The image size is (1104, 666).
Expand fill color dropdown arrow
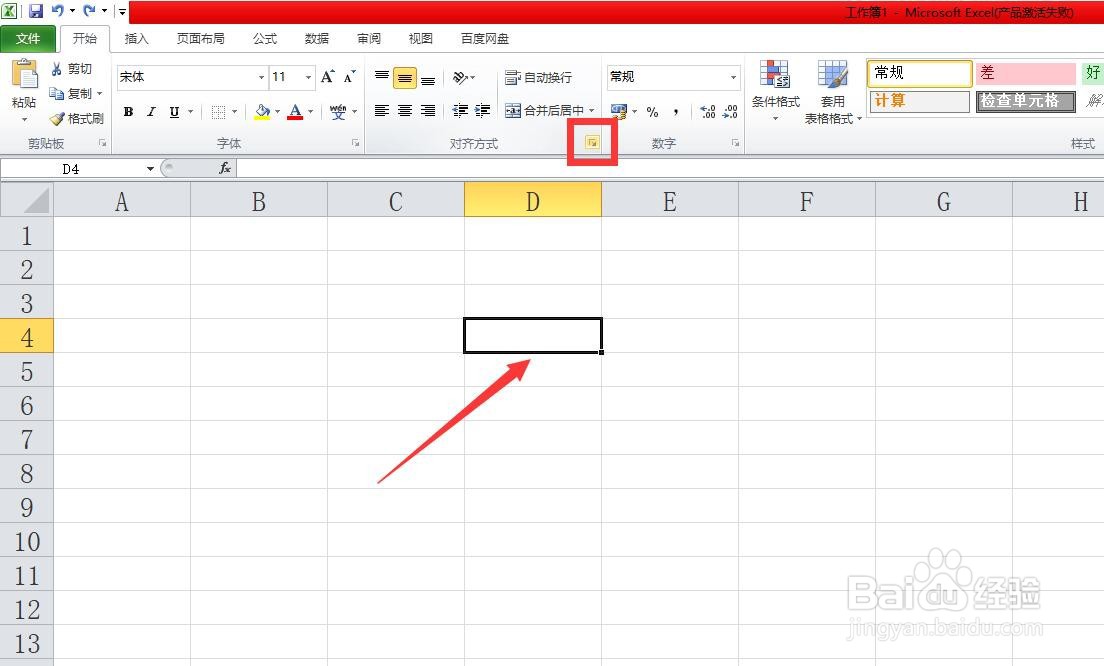pyautogui.click(x=277, y=111)
